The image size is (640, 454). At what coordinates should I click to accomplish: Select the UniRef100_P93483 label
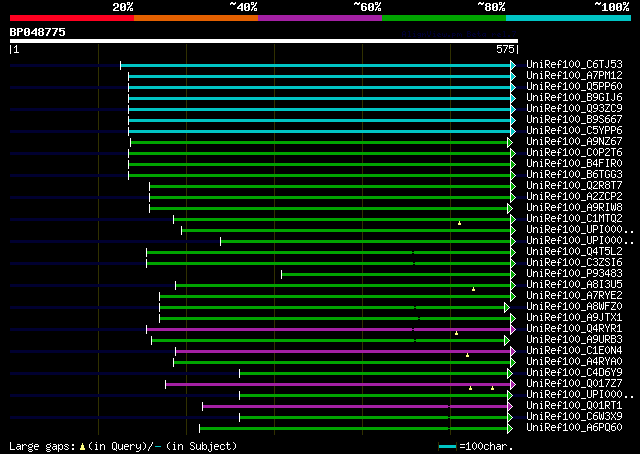[574, 273]
